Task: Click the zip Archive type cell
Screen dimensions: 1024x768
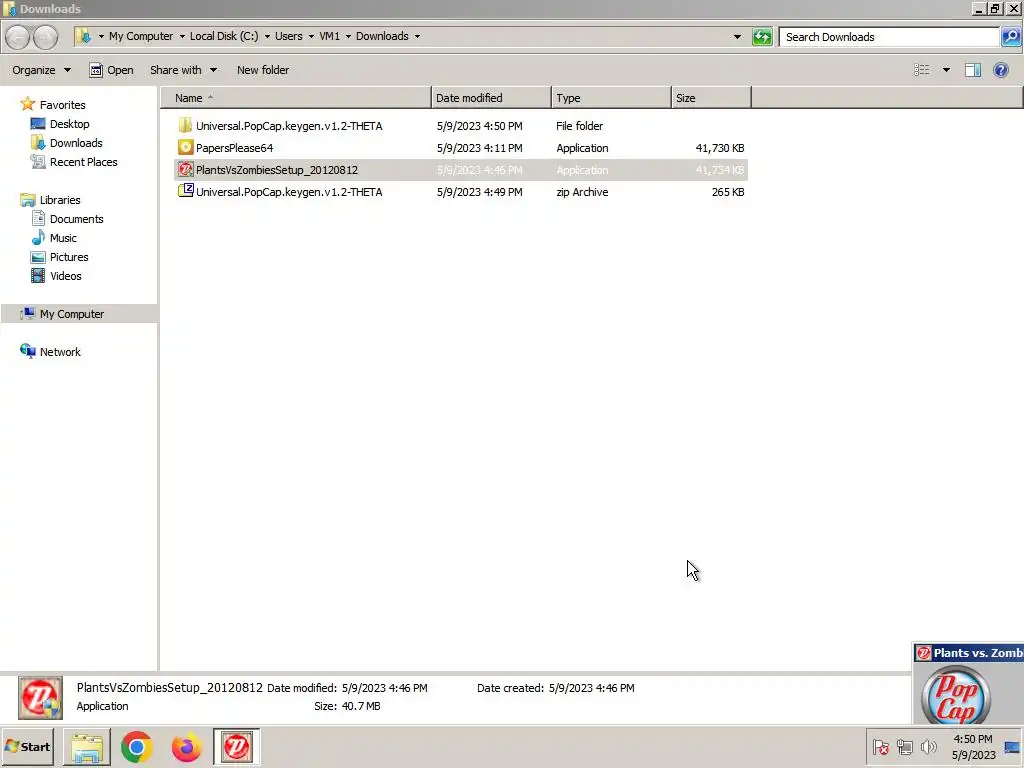Action: (x=582, y=192)
